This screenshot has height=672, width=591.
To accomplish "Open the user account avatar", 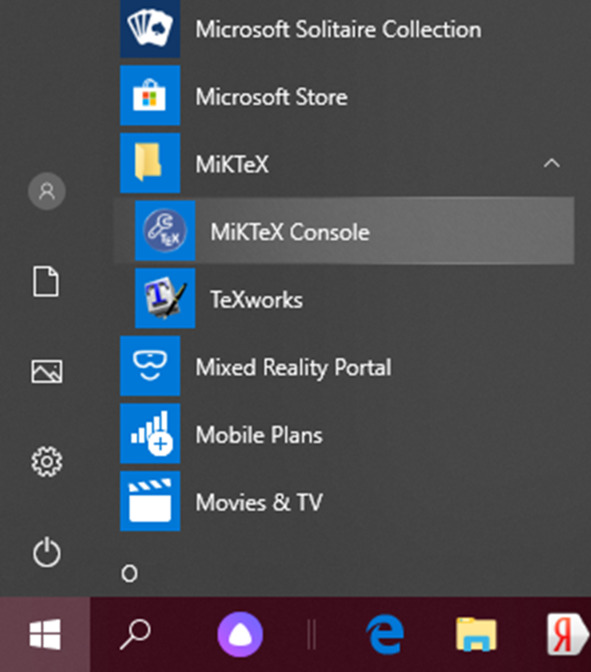I will point(47,191).
